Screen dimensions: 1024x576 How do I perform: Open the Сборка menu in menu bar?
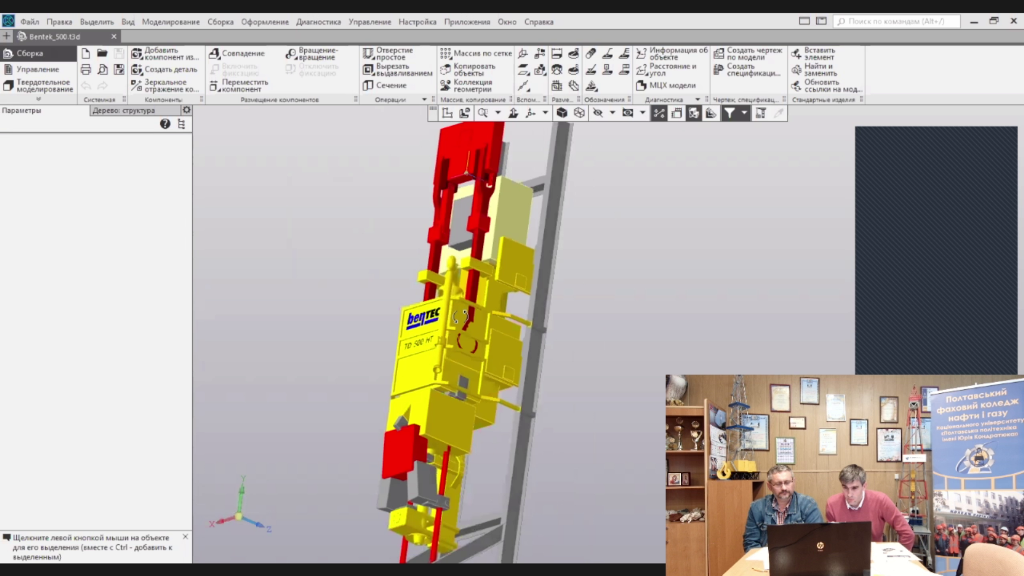click(220, 22)
